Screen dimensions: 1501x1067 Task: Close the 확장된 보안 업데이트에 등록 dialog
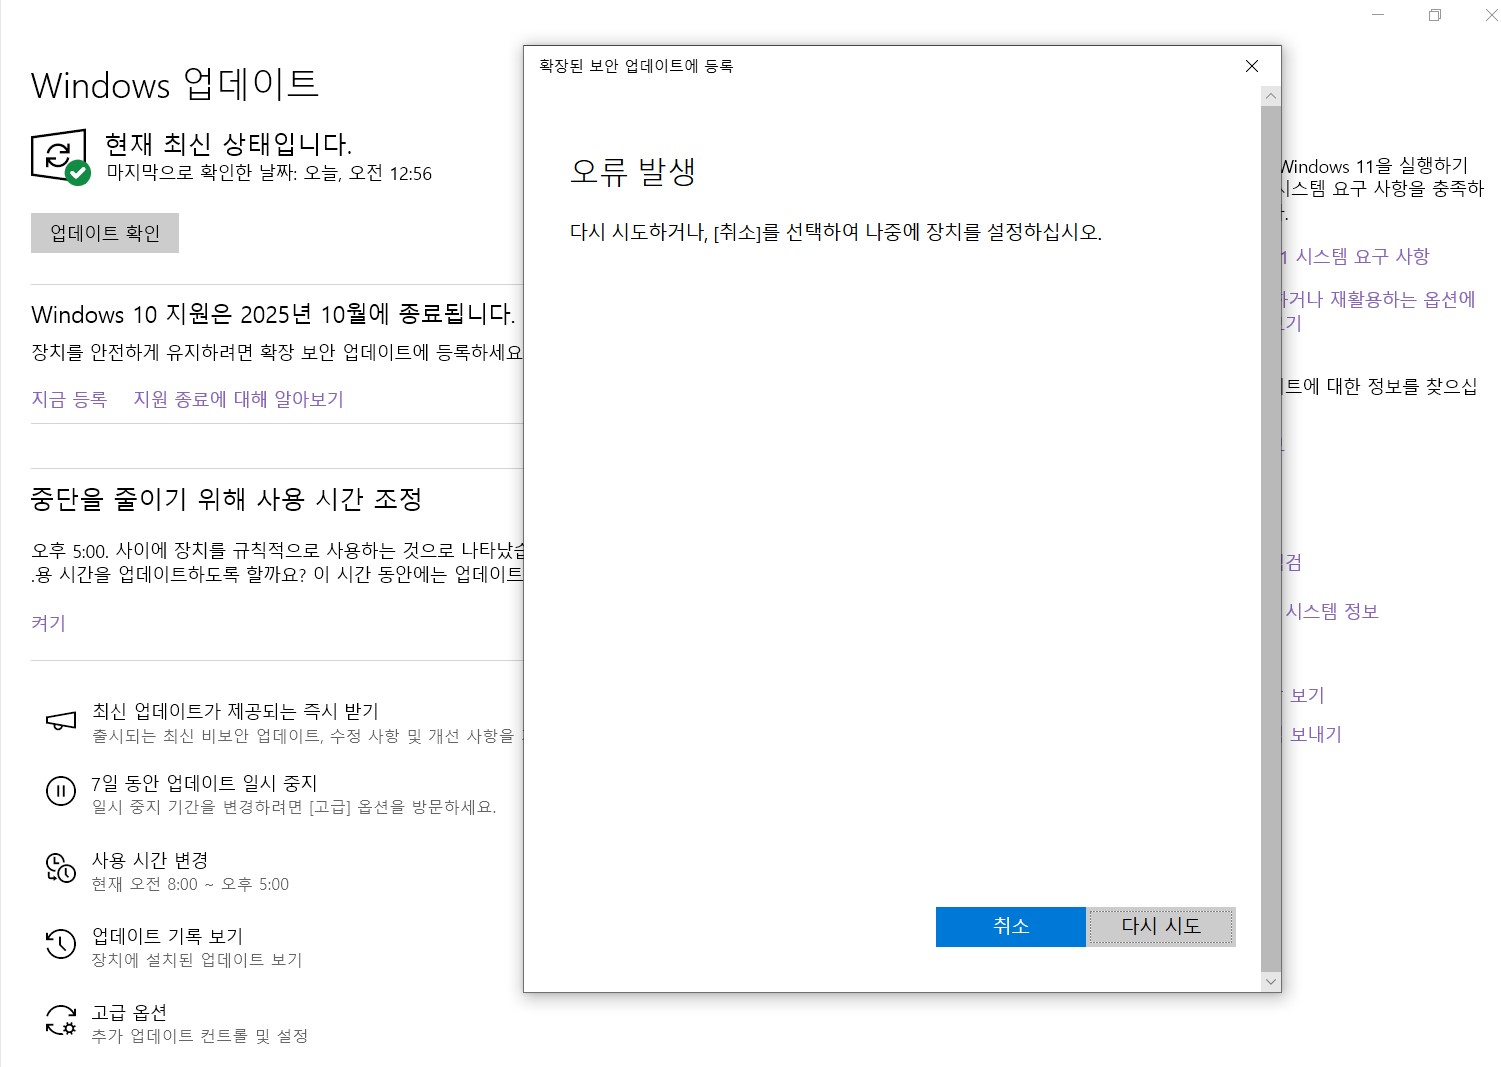pyautogui.click(x=1252, y=66)
